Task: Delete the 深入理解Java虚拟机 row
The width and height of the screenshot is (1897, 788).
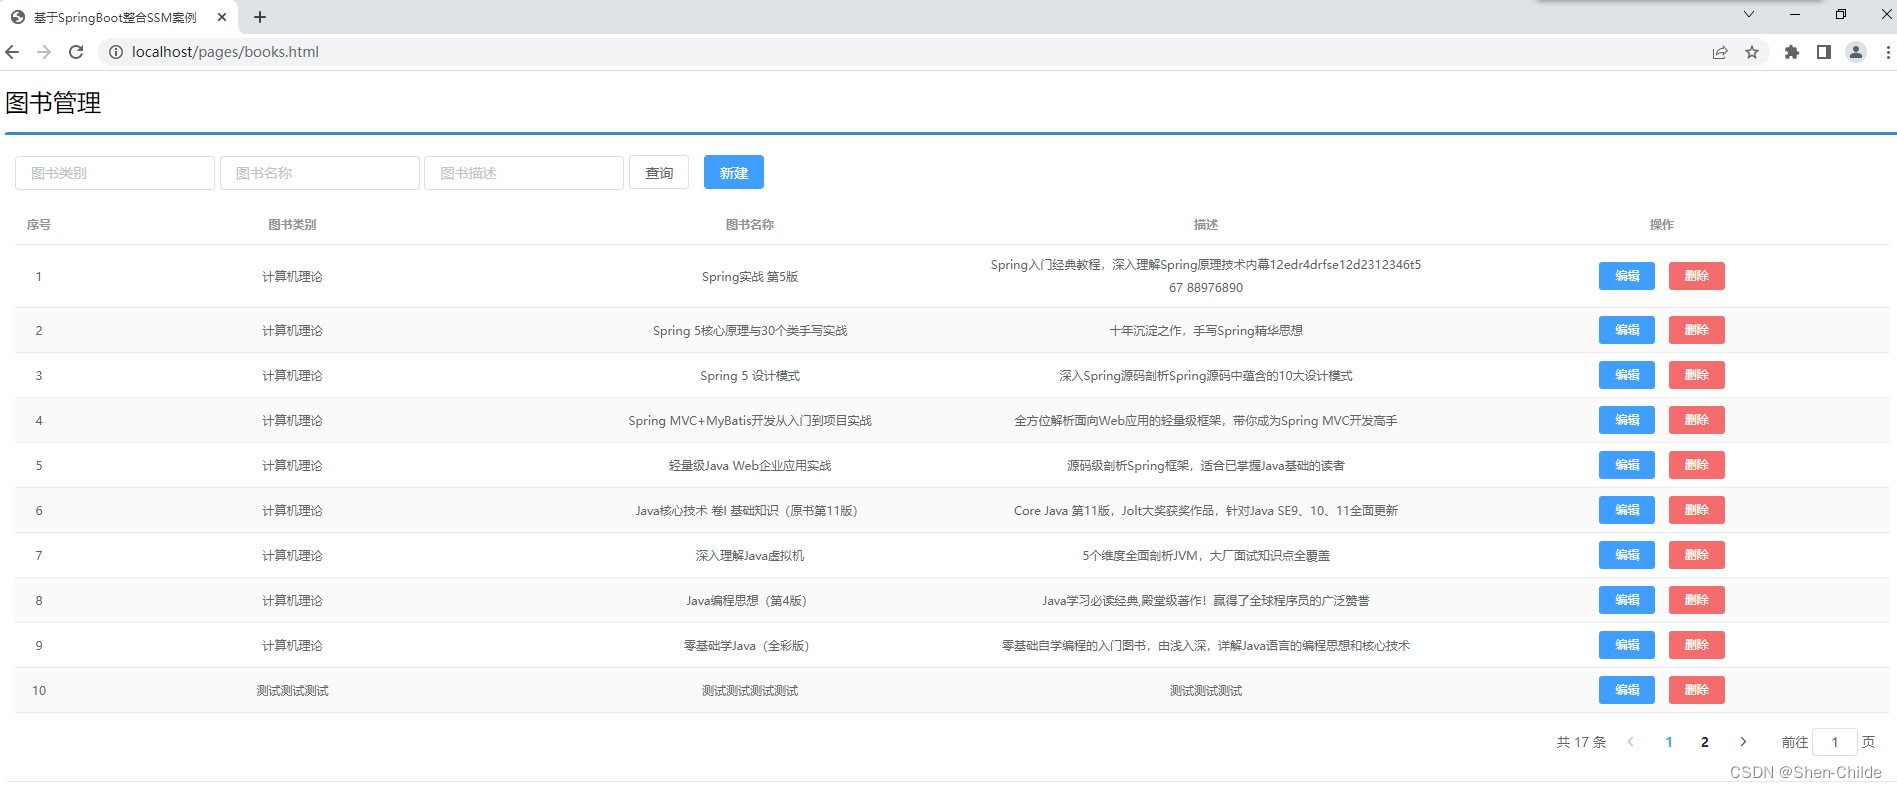Action: (1697, 555)
